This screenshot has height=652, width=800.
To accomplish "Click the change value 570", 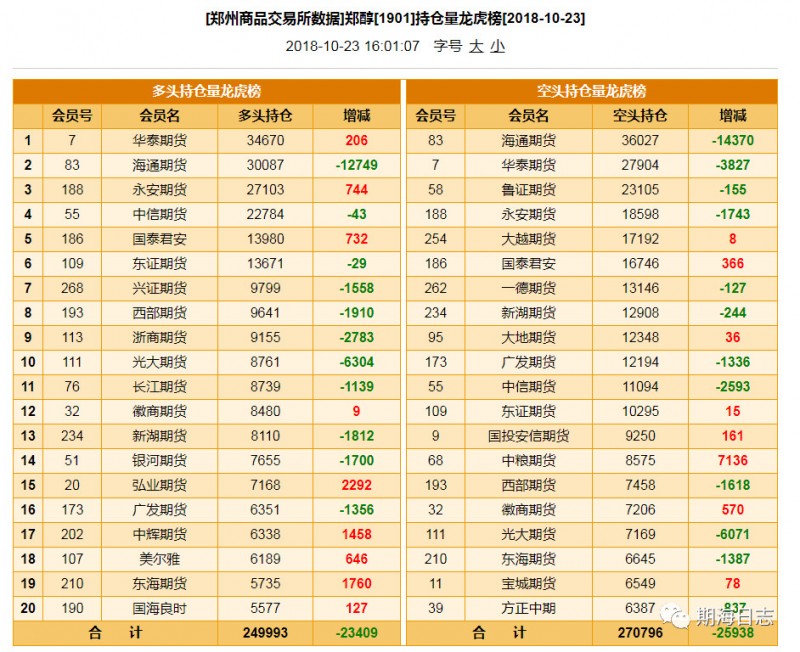I will (733, 510).
